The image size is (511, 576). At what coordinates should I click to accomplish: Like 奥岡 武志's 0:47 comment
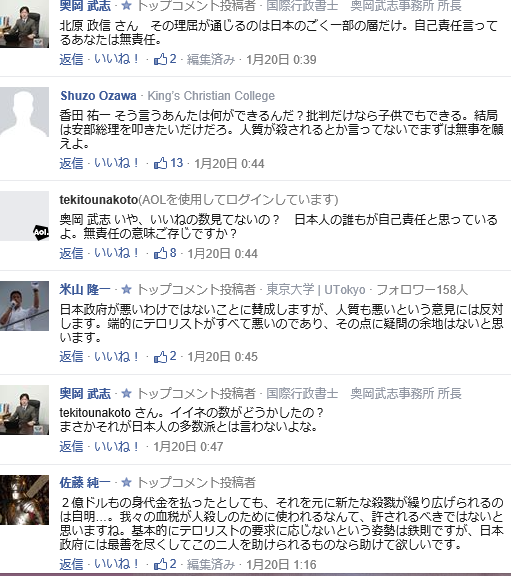click(116, 446)
